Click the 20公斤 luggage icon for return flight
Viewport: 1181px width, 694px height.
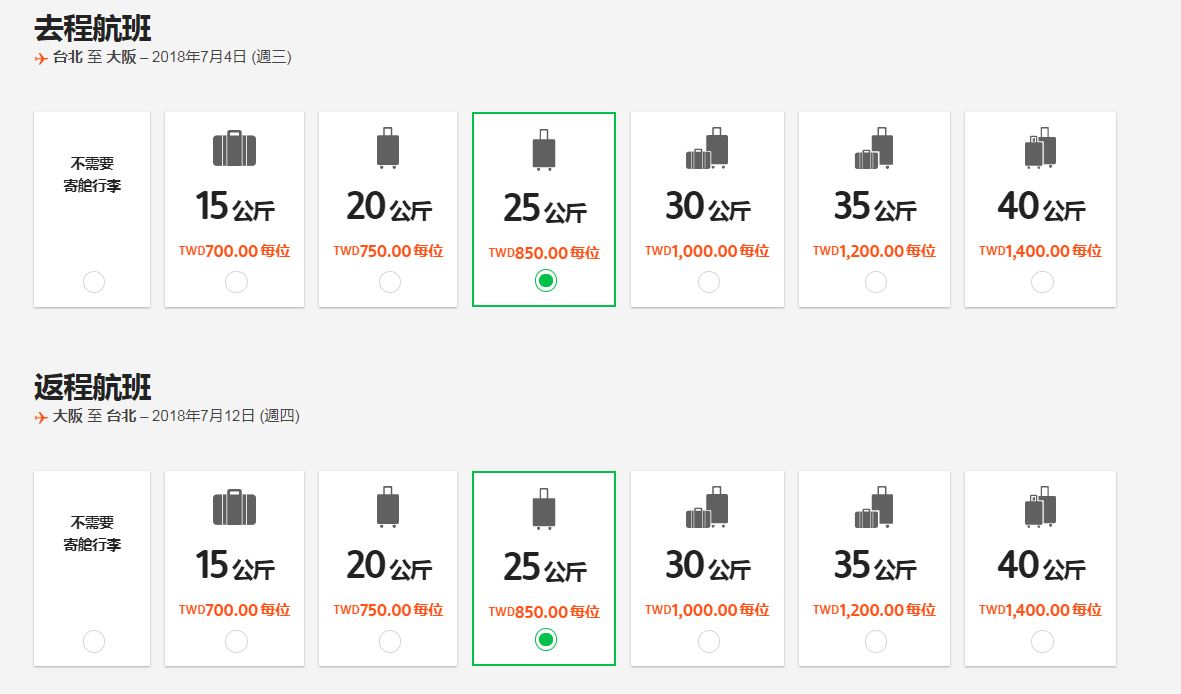(388, 507)
